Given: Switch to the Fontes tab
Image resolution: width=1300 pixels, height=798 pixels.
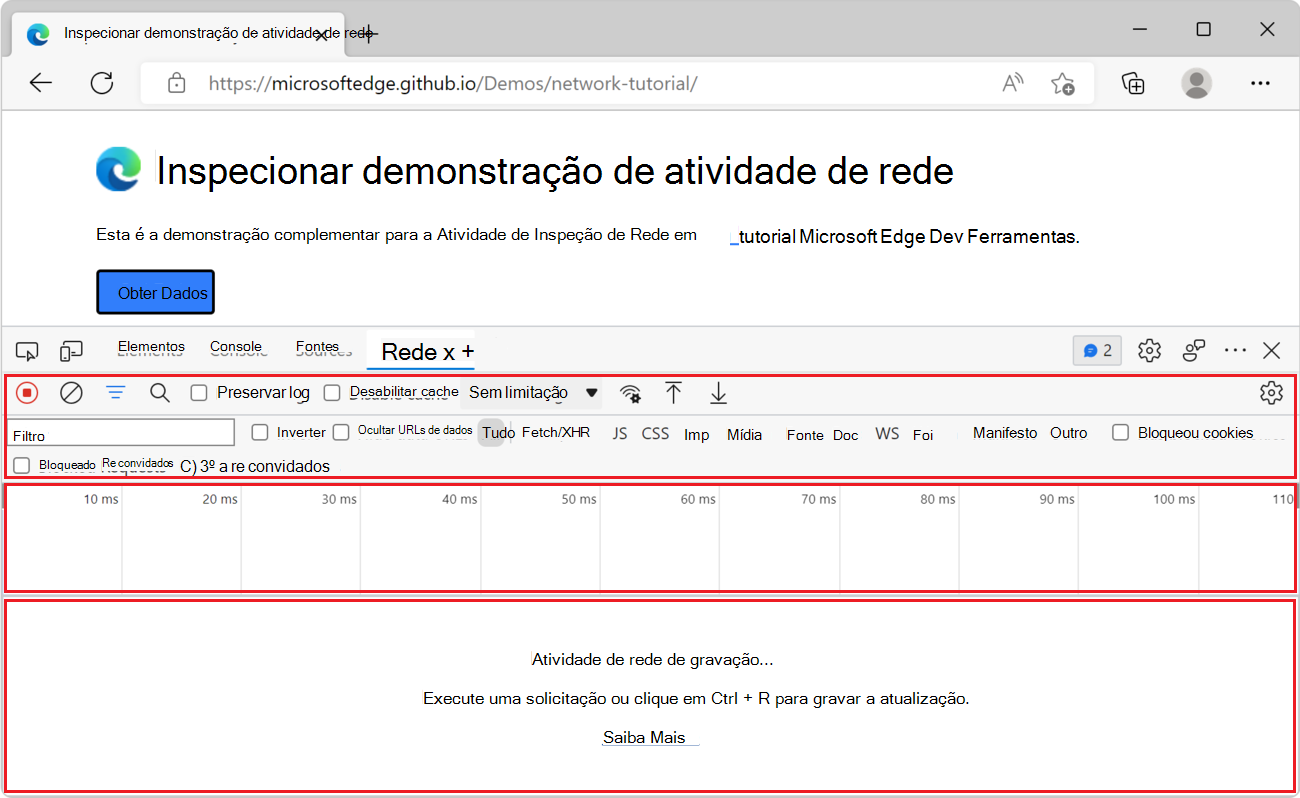Looking at the screenshot, I should click(x=320, y=348).
